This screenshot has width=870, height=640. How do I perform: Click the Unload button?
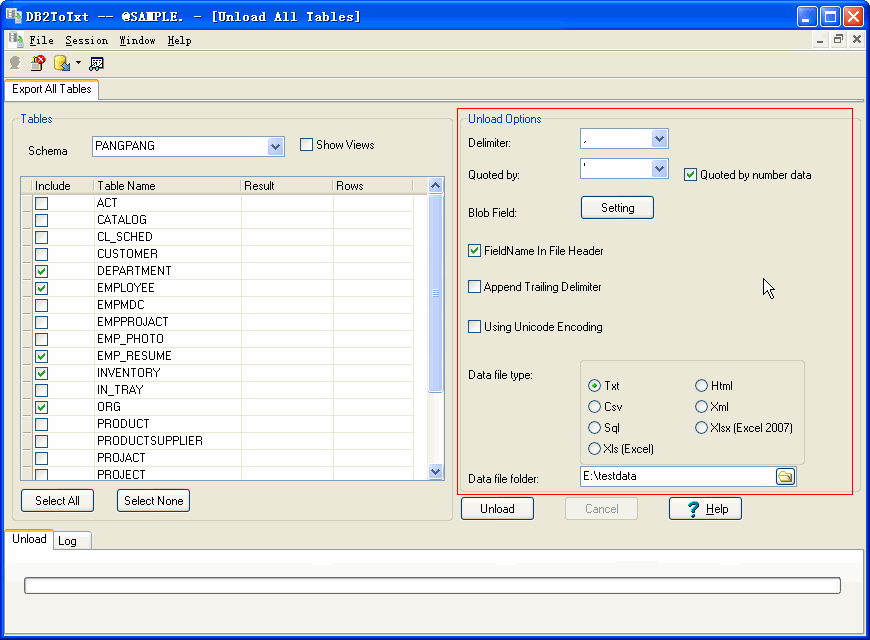point(497,508)
